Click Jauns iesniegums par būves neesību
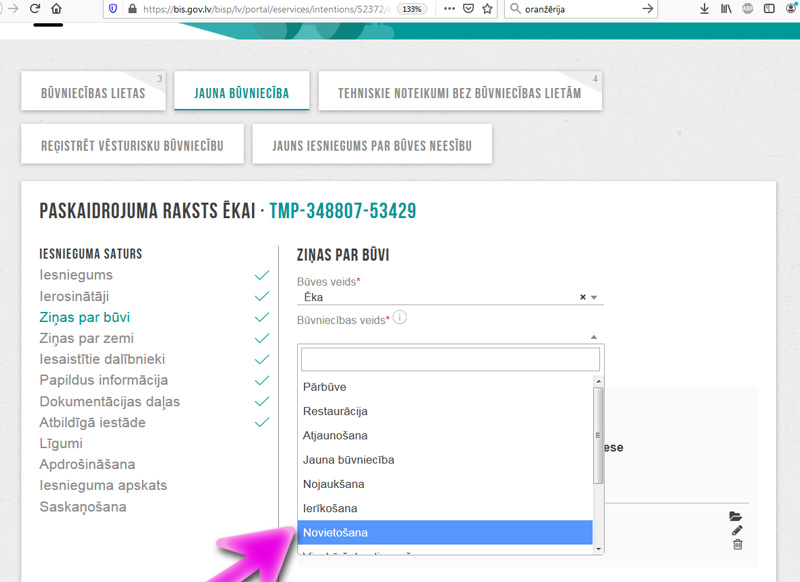Screen dimensions: 800x582 click(372, 146)
